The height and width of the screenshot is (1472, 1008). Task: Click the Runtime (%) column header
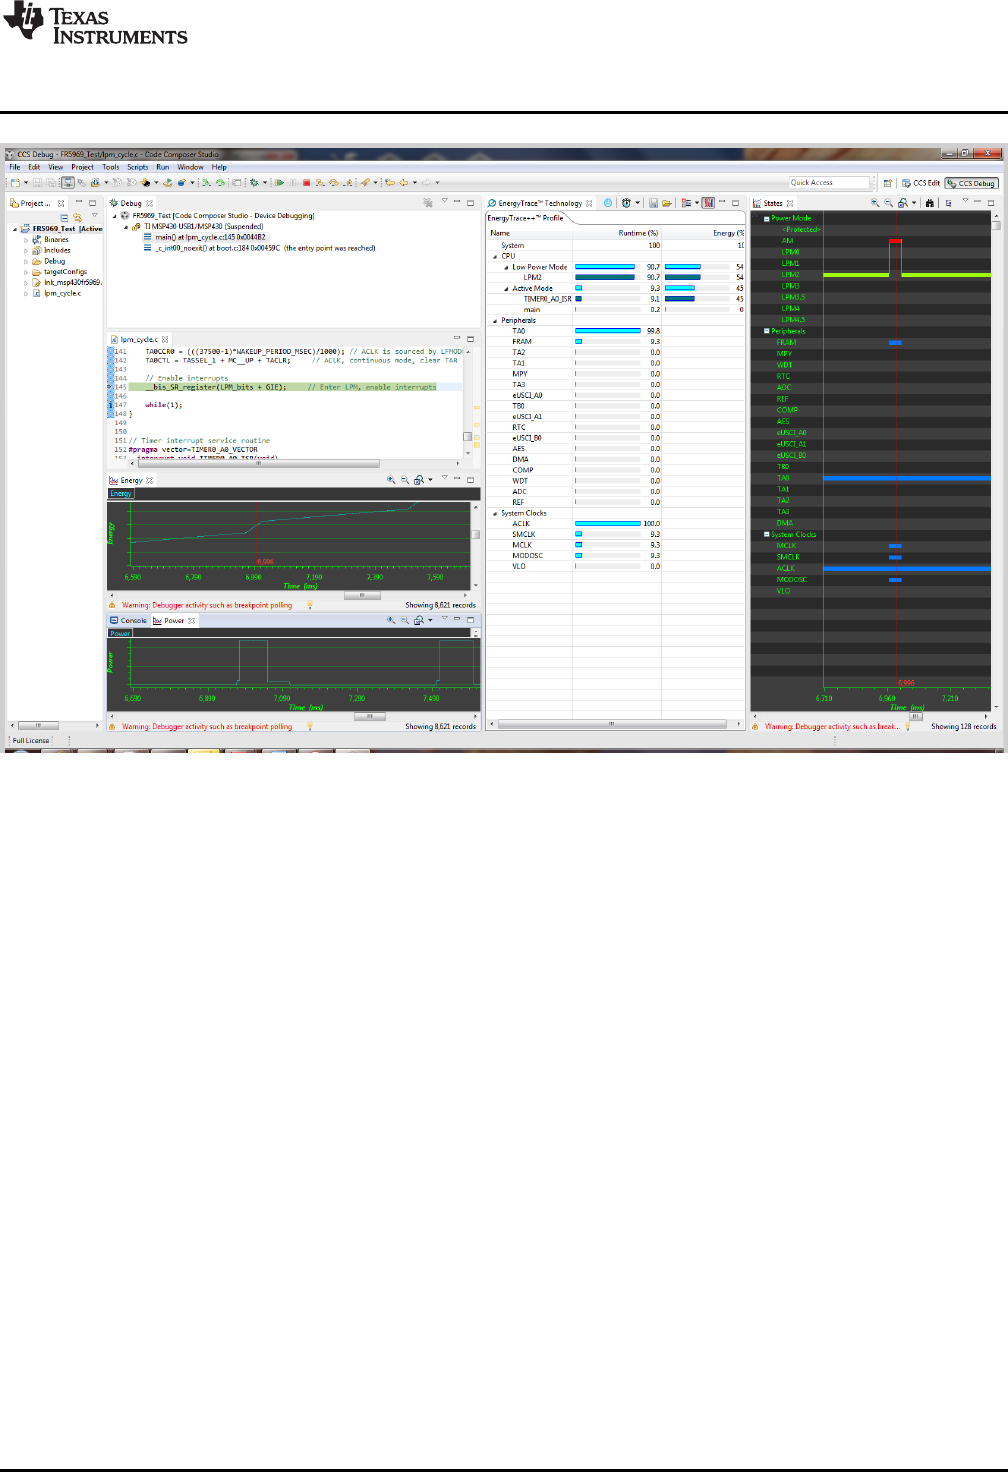(x=638, y=233)
